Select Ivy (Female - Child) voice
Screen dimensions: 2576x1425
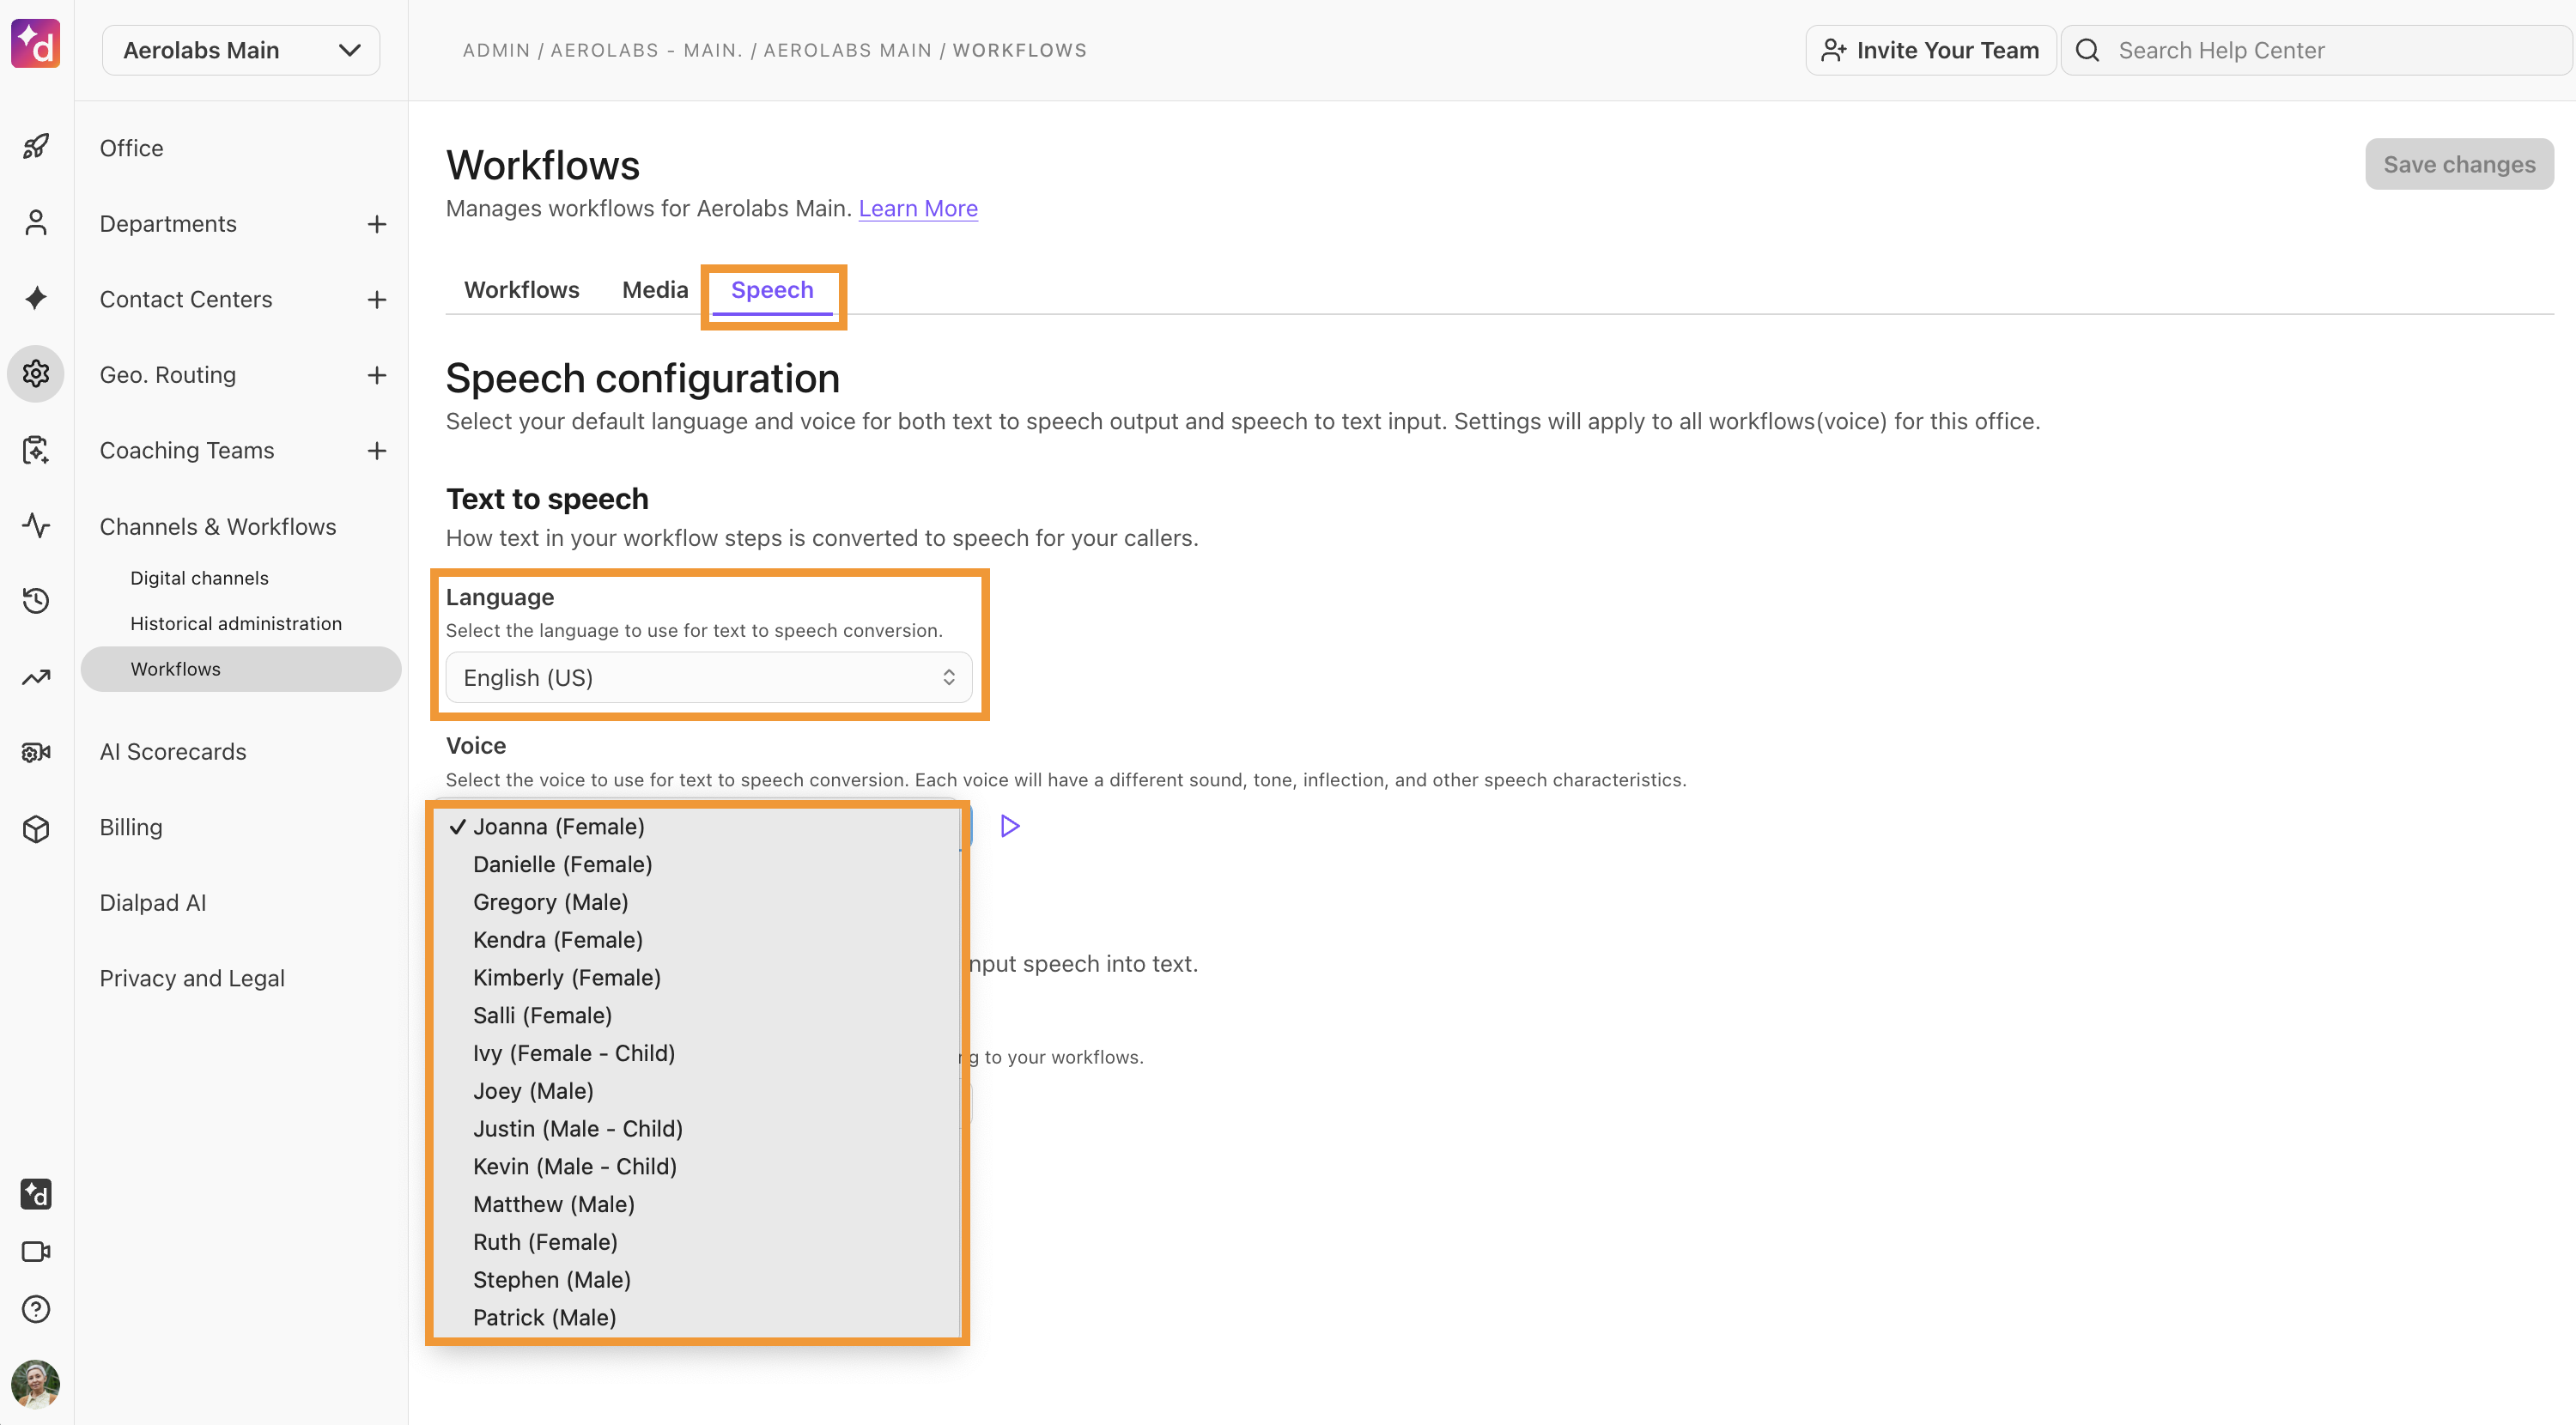tap(698, 1053)
